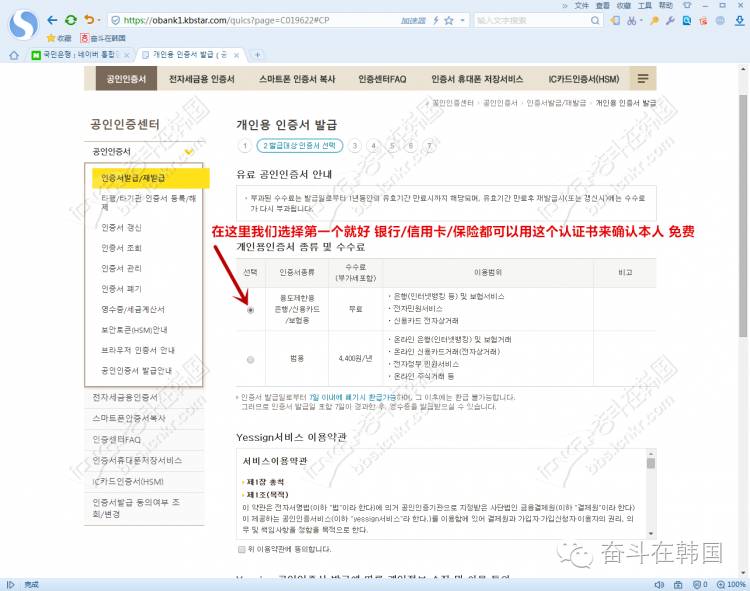Viewport: 750px width, 591px height.
Task: Click the search text input box
Action: pyautogui.click(x=531, y=21)
